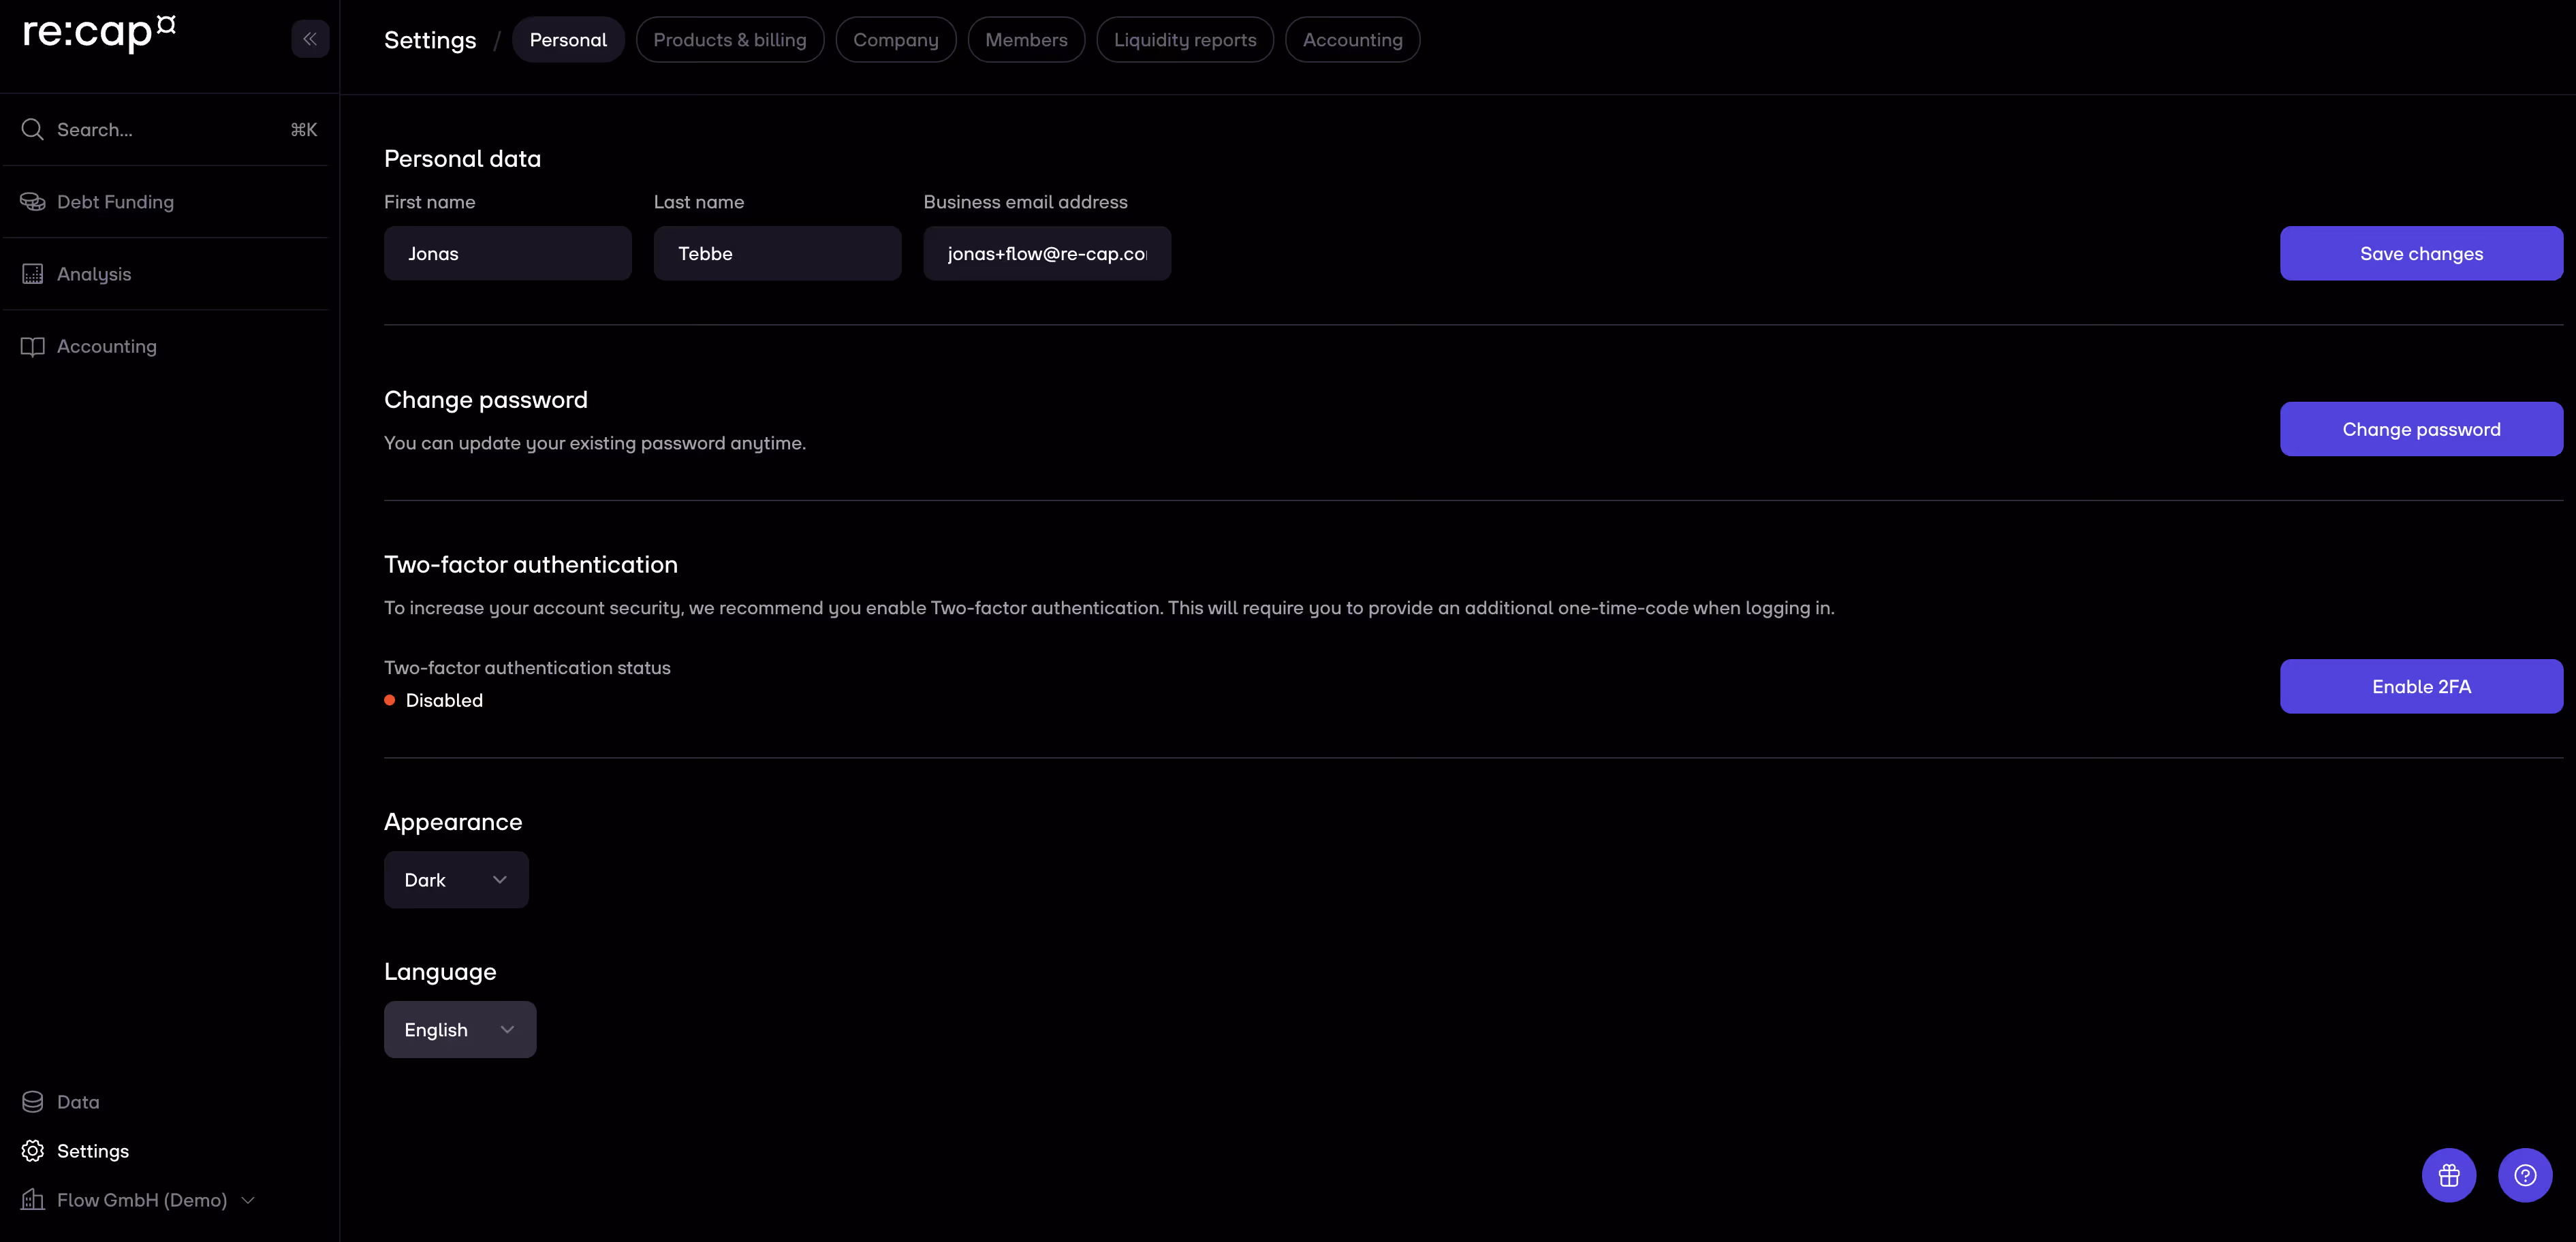Switch to Products & billing tab
Viewport: 2576px width, 1242px height.
pyautogui.click(x=729, y=40)
